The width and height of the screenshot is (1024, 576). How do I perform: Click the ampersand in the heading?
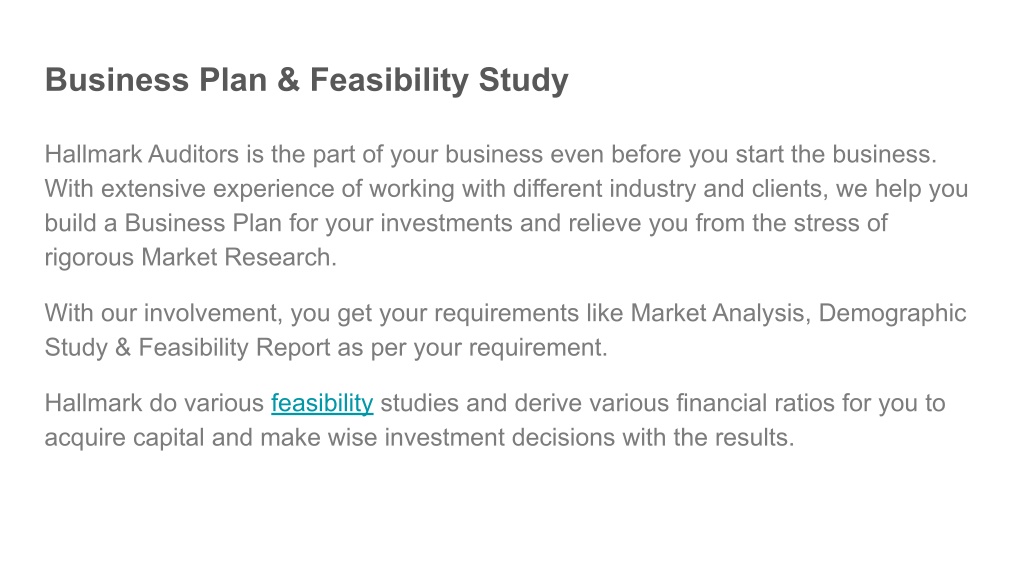coord(288,80)
